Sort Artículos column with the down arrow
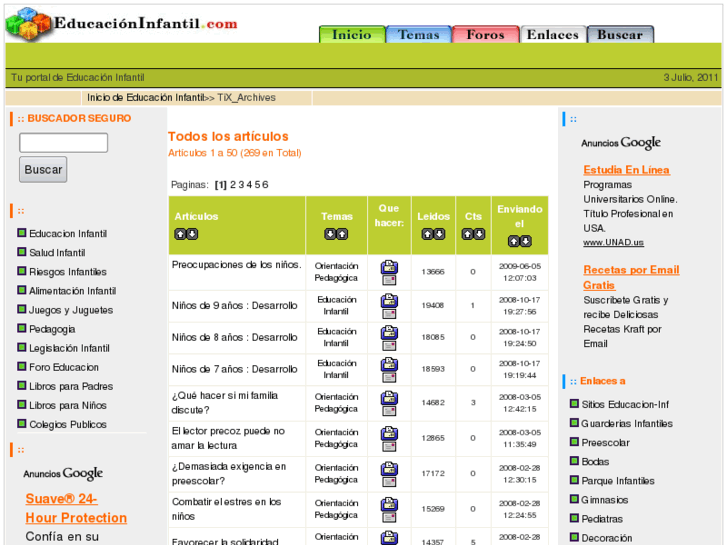This screenshot has width=727, height=545. (x=192, y=234)
